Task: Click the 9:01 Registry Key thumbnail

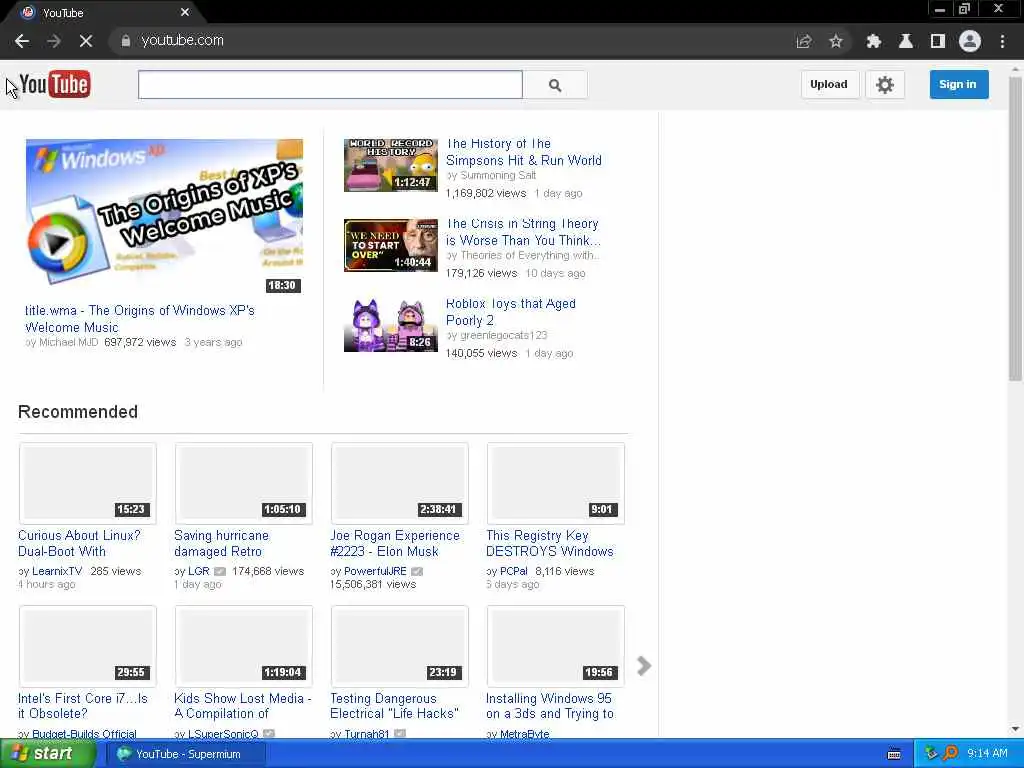Action: pos(556,483)
